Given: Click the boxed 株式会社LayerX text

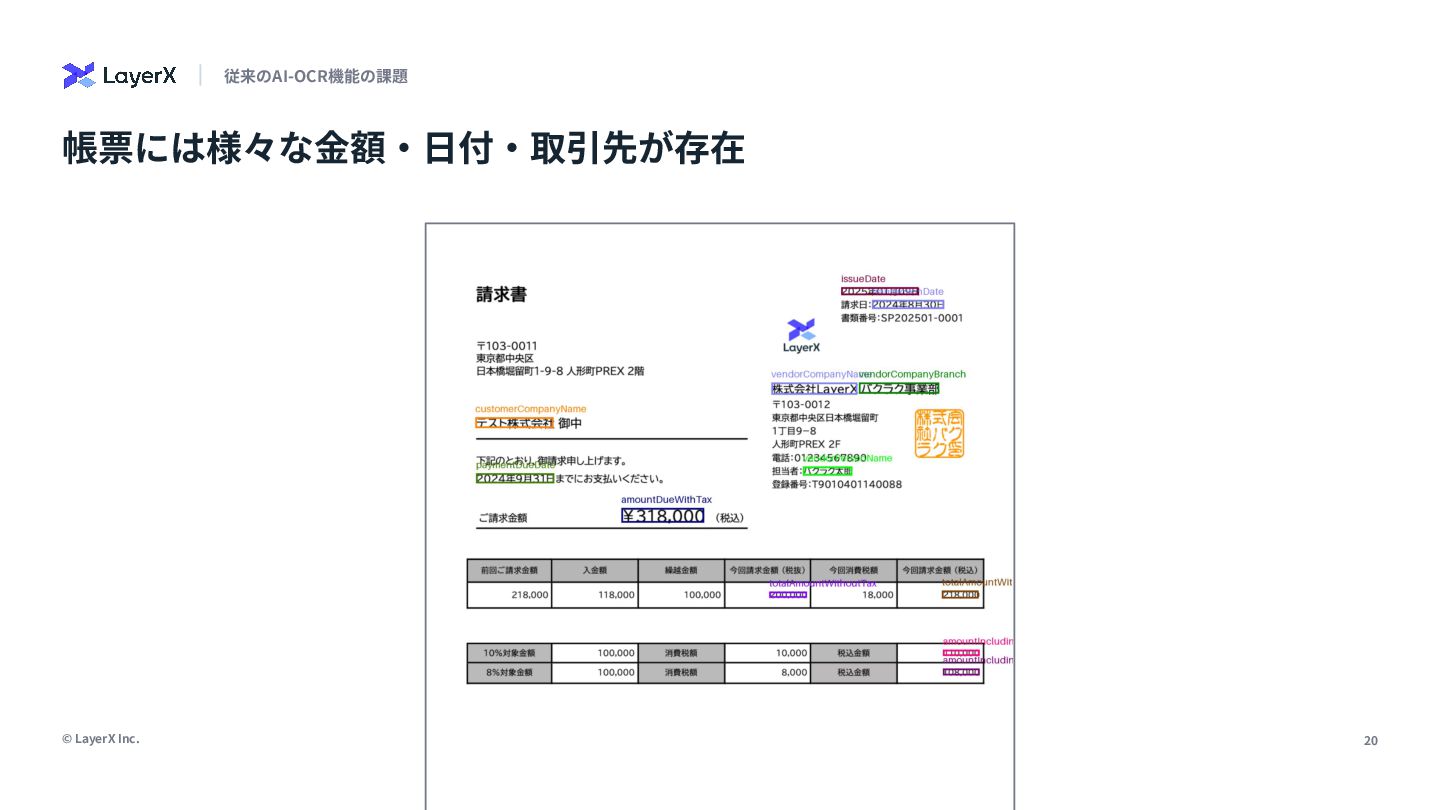Looking at the screenshot, I should [814, 389].
